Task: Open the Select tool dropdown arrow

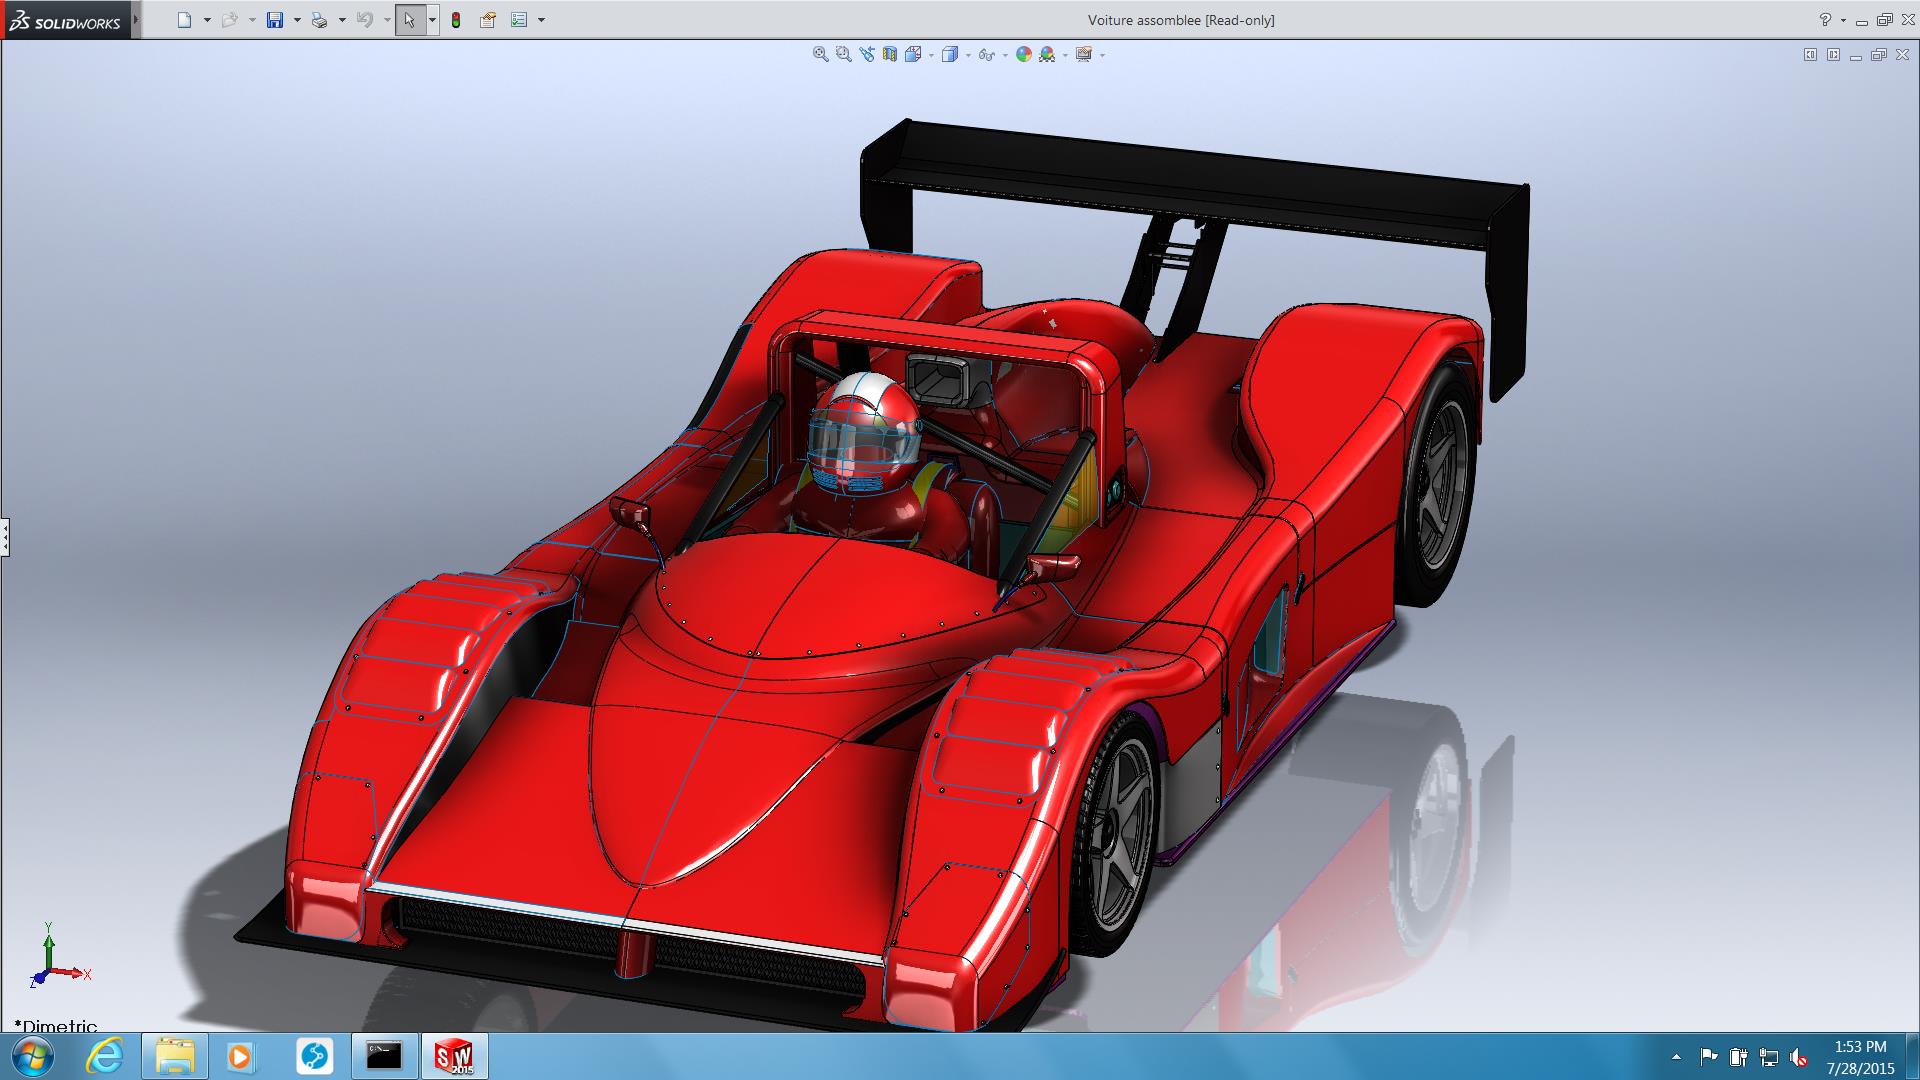Action: [x=432, y=20]
